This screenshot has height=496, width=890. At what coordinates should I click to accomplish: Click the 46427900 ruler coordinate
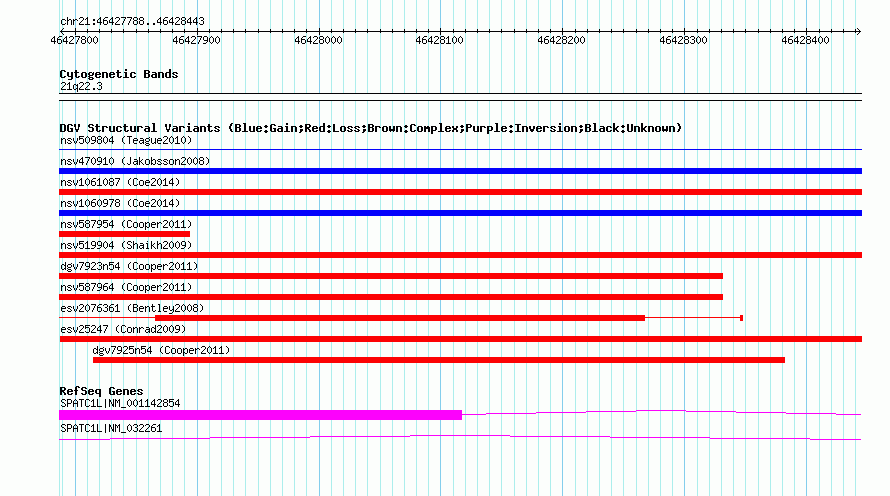(x=196, y=40)
